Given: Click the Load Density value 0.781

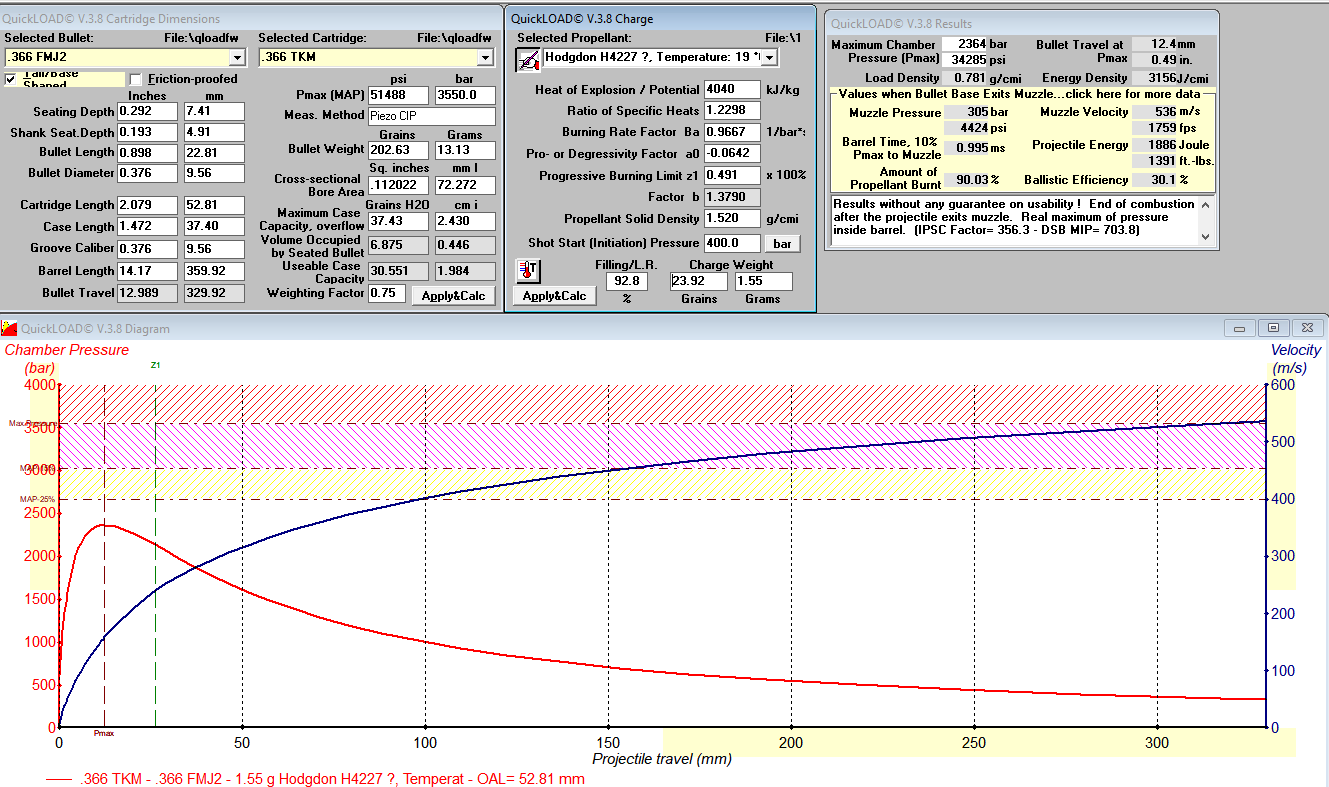Looking at the screenshot, I should tap(966, 78).
